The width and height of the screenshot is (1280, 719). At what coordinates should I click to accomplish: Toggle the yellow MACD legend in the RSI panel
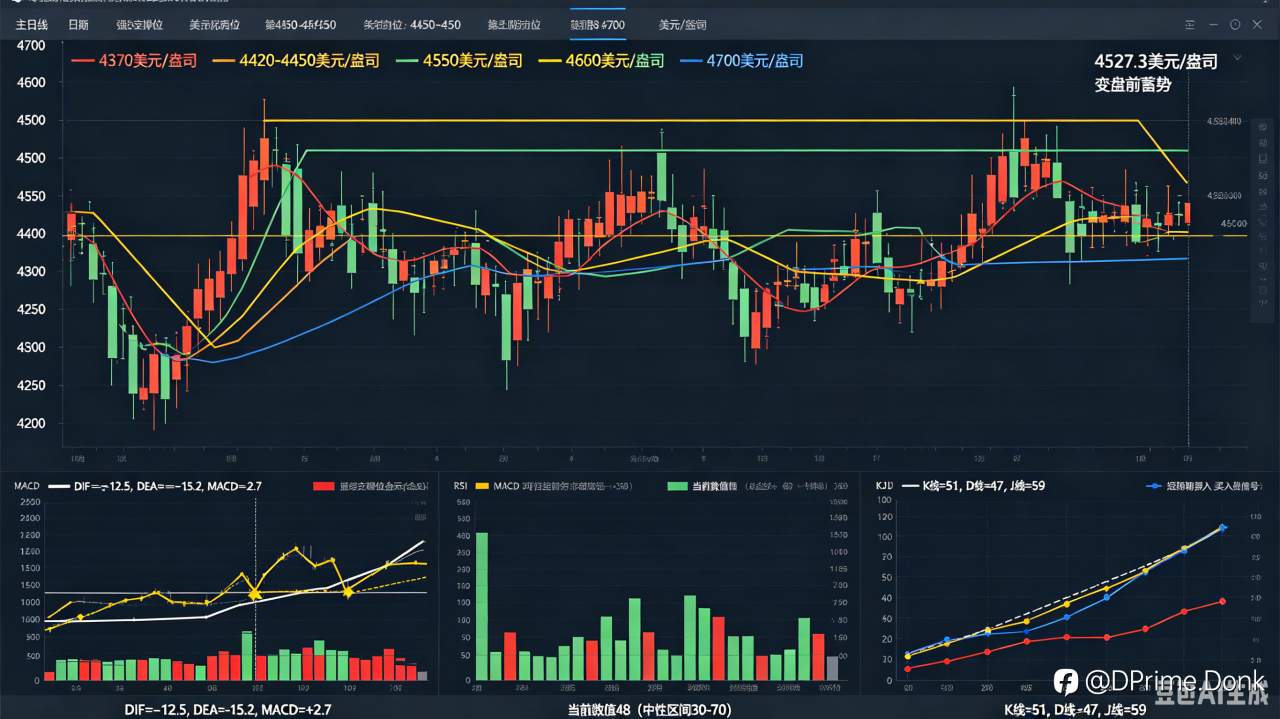pos(554,486)
